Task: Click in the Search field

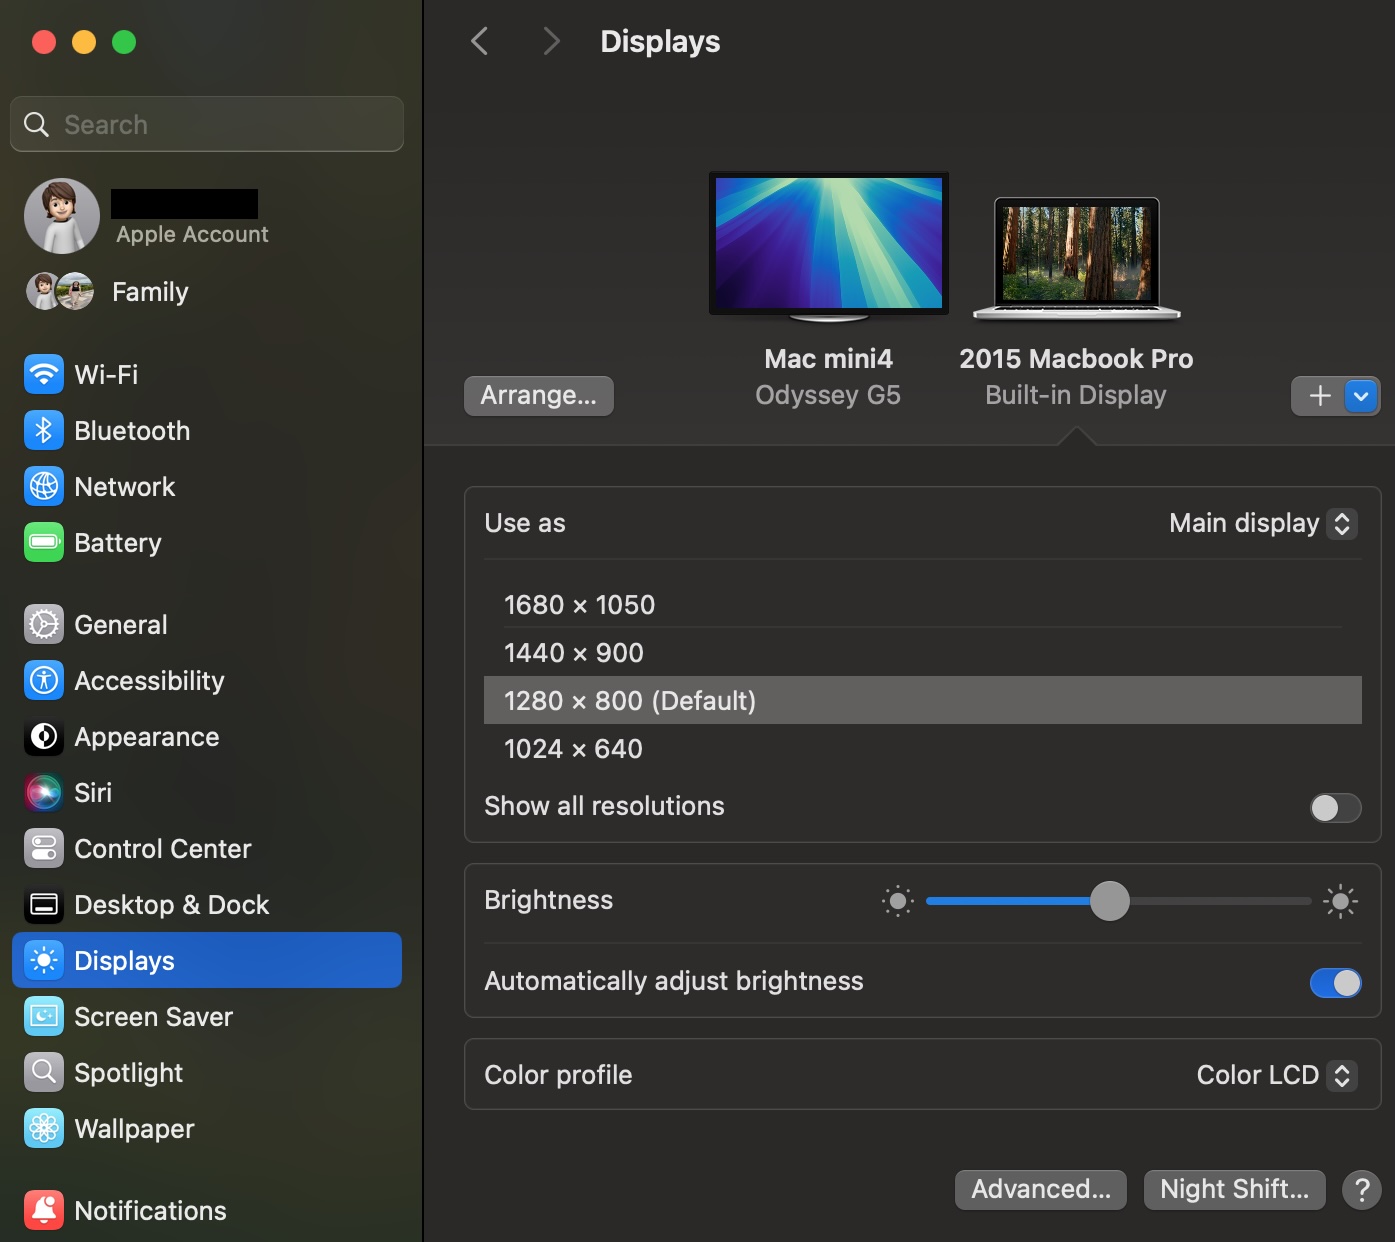Action: click(207, 124)
